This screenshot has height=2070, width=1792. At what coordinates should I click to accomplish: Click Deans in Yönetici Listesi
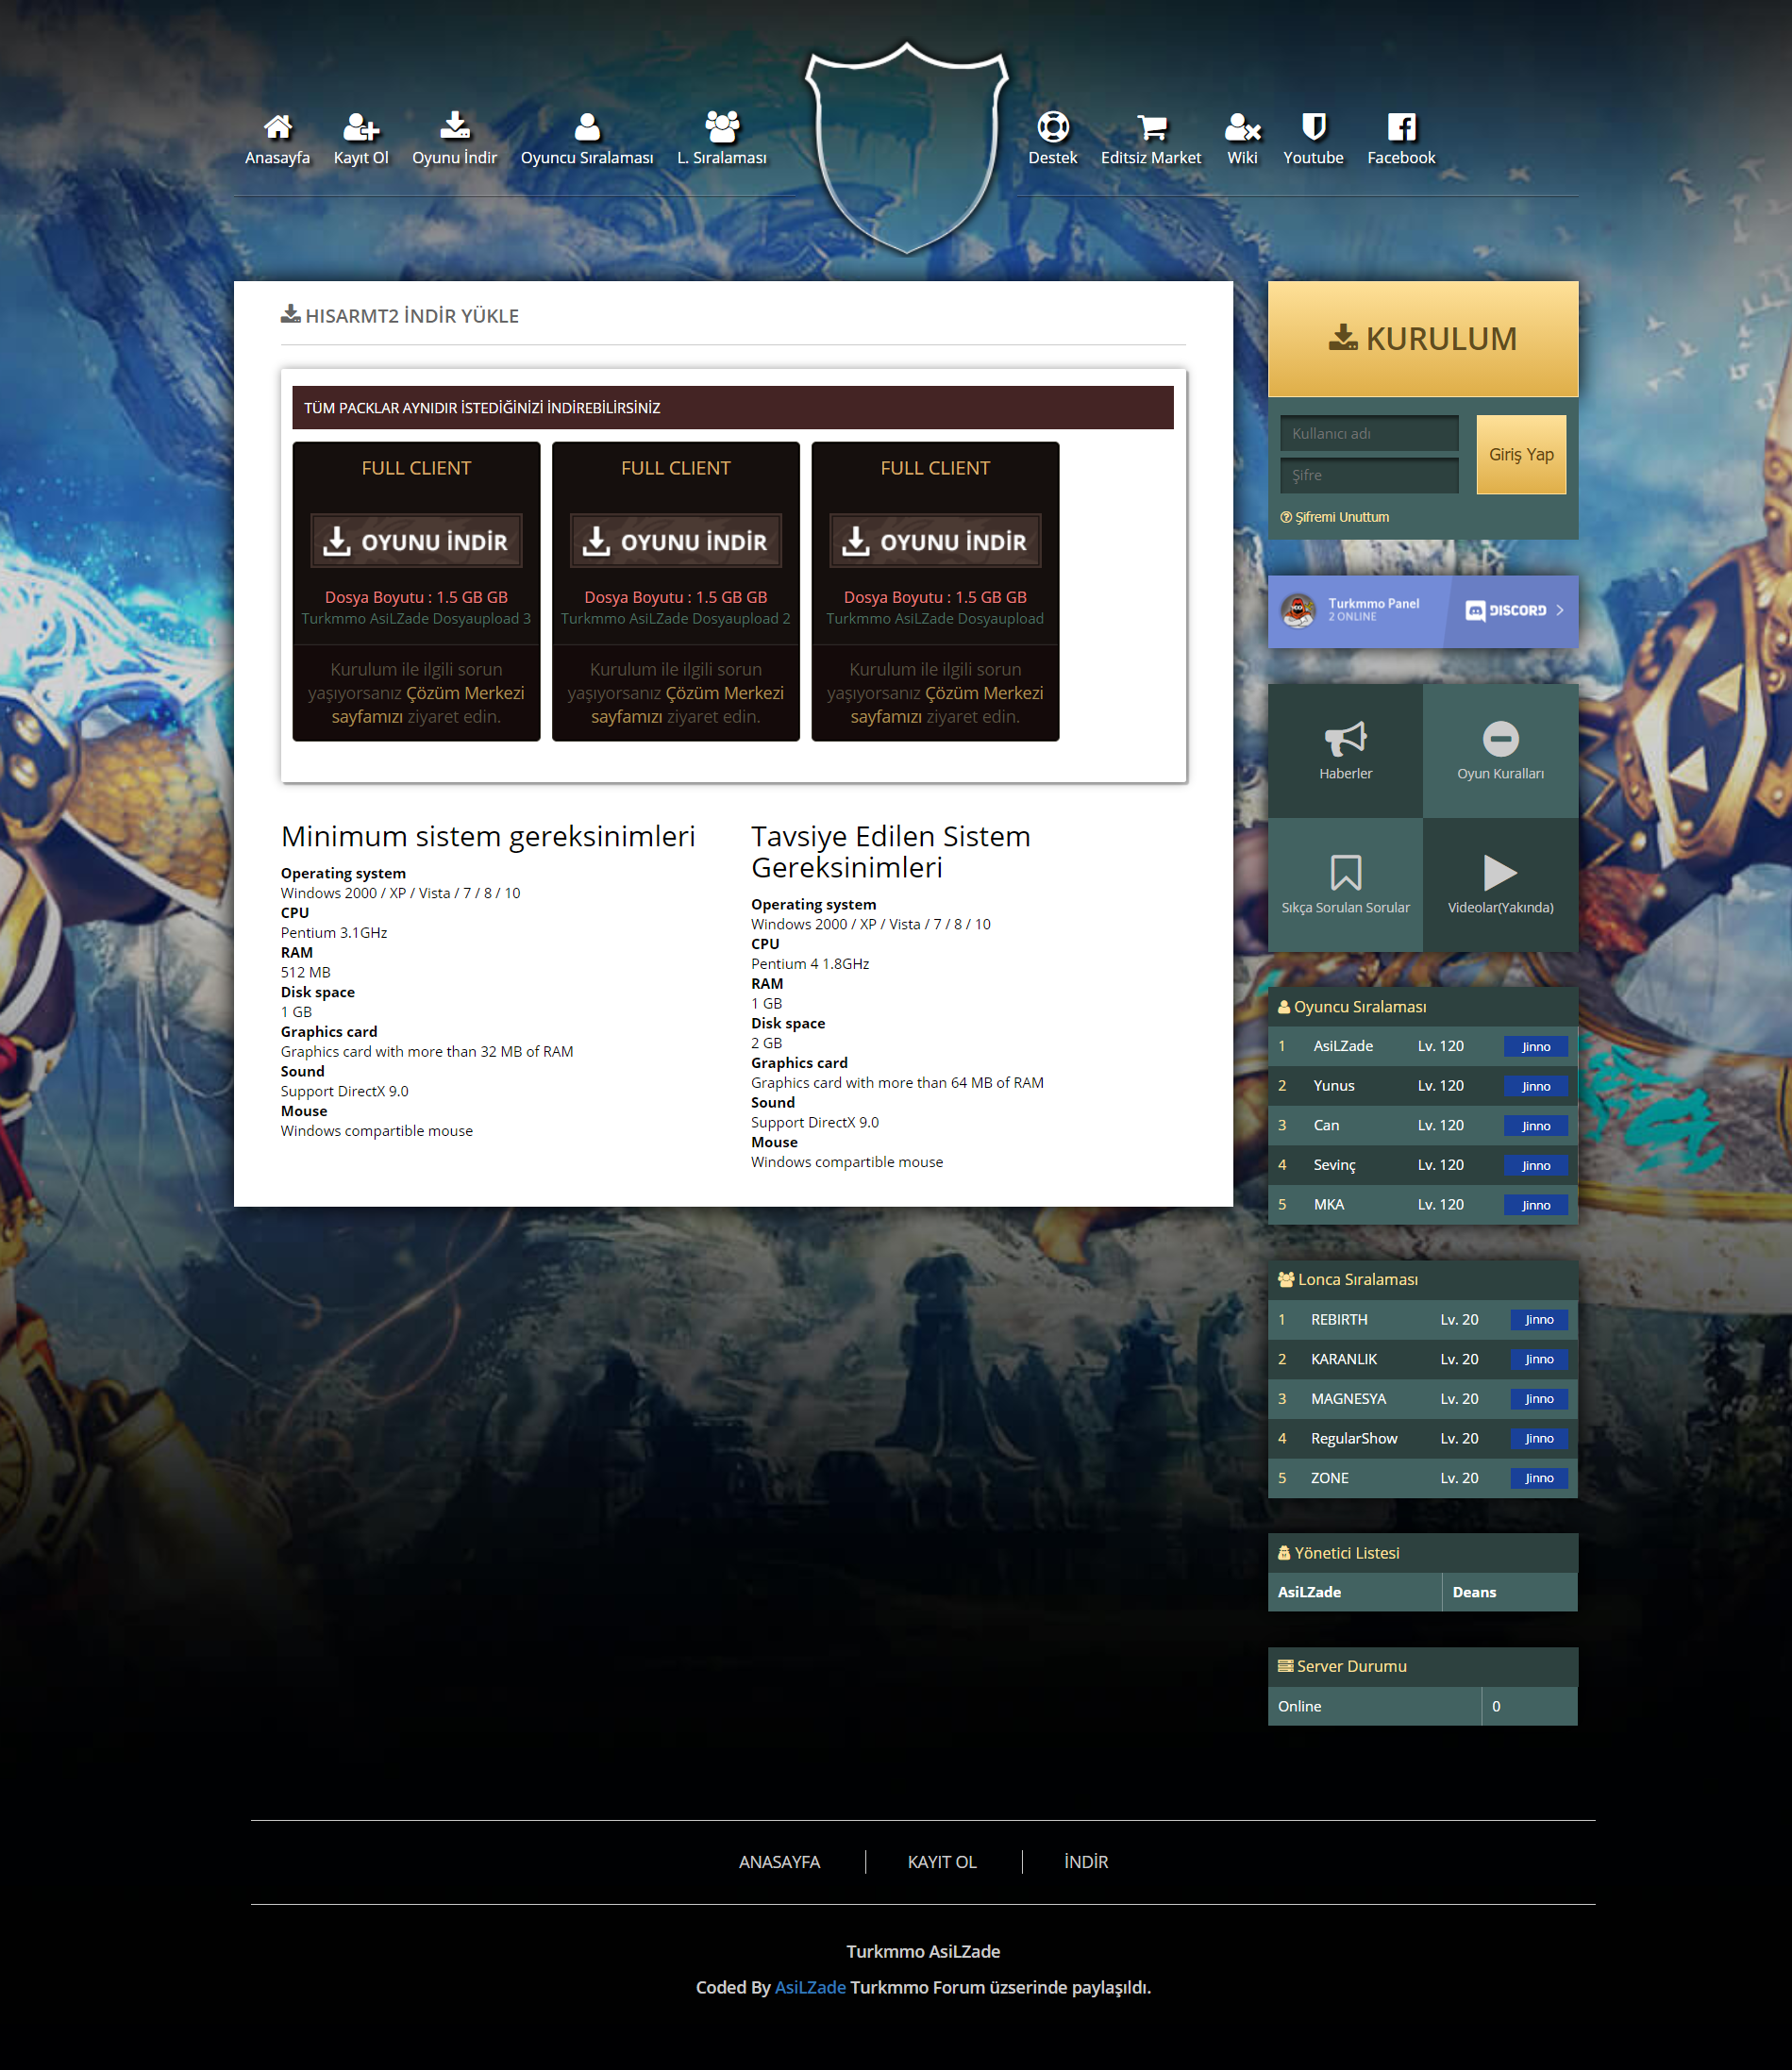(x=1474, y=1592)
